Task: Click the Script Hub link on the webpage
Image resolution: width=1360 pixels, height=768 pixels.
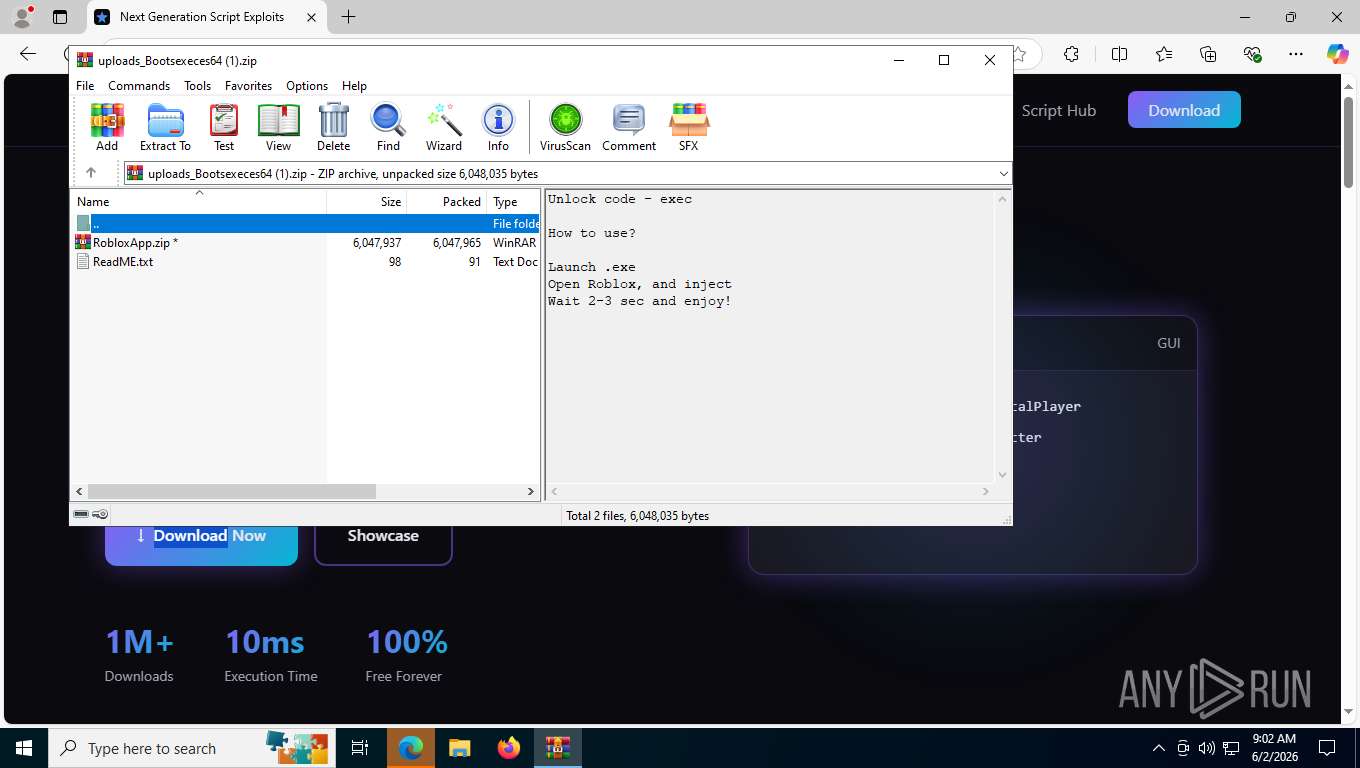Action: coord(1059,111)
